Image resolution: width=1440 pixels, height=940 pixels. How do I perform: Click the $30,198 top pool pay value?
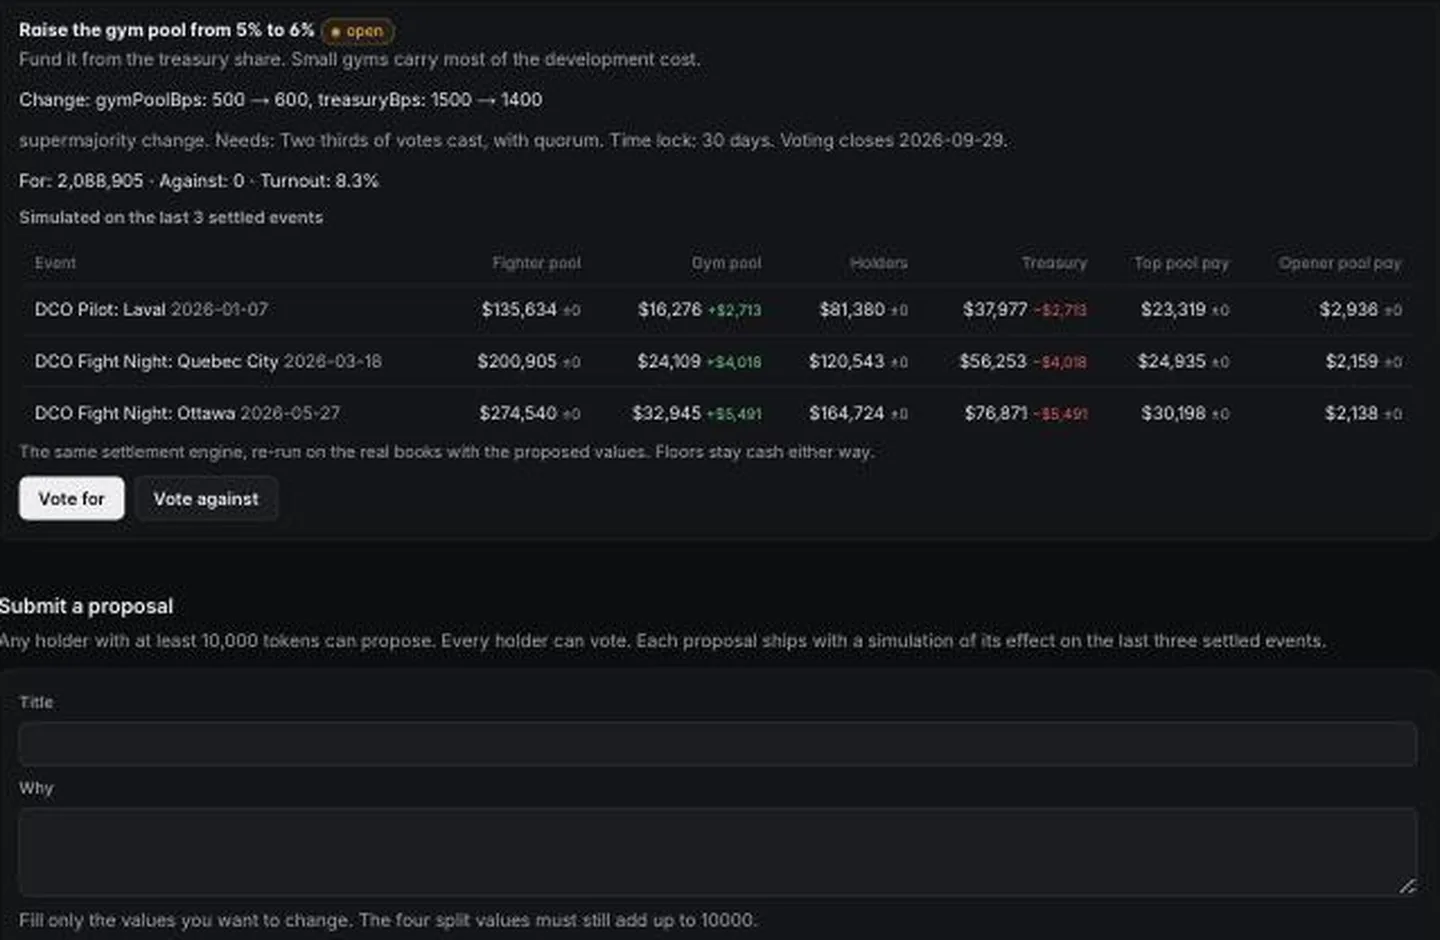[1174, 413]
